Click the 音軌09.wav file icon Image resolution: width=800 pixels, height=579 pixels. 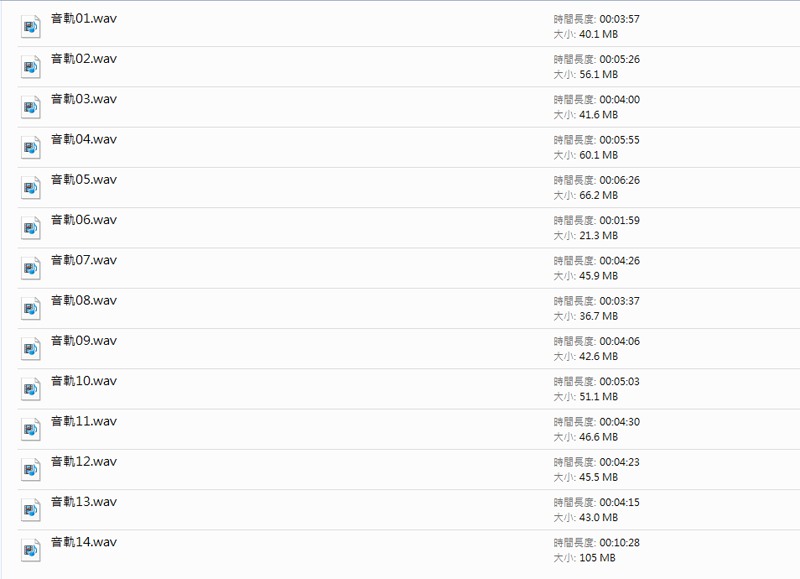(x=31, y=348)
